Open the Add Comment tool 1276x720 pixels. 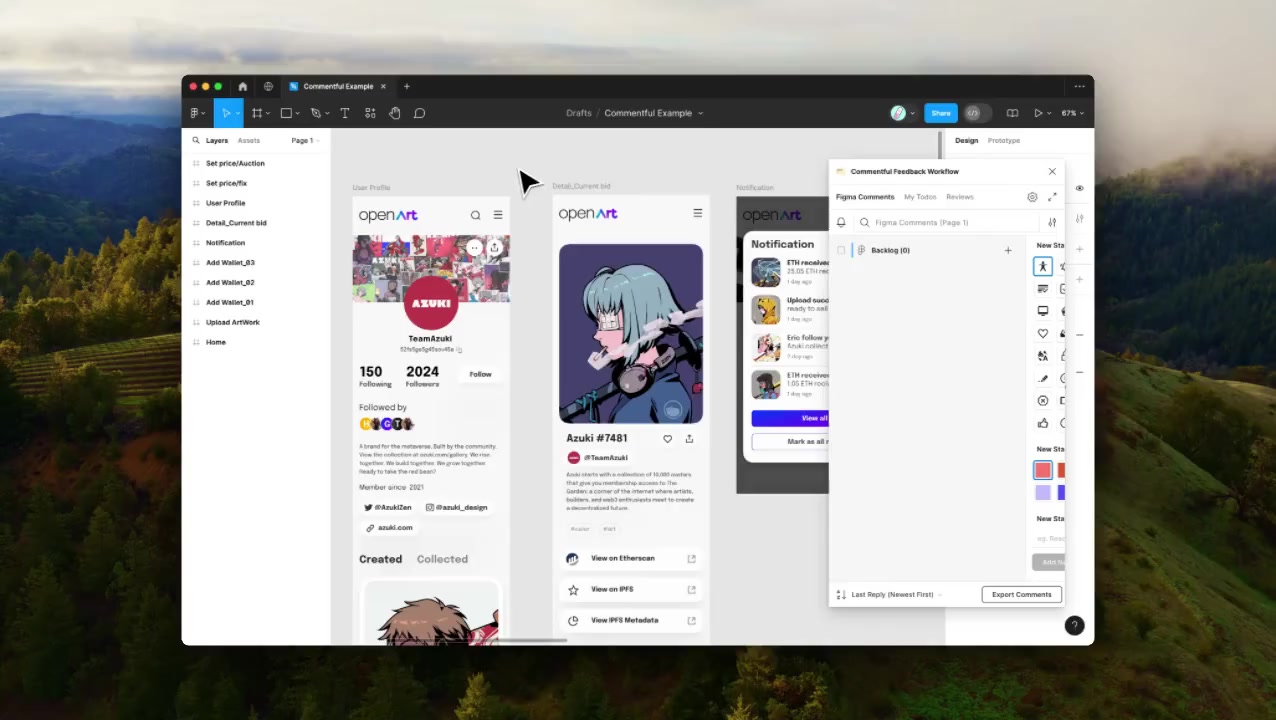(420, 113)
